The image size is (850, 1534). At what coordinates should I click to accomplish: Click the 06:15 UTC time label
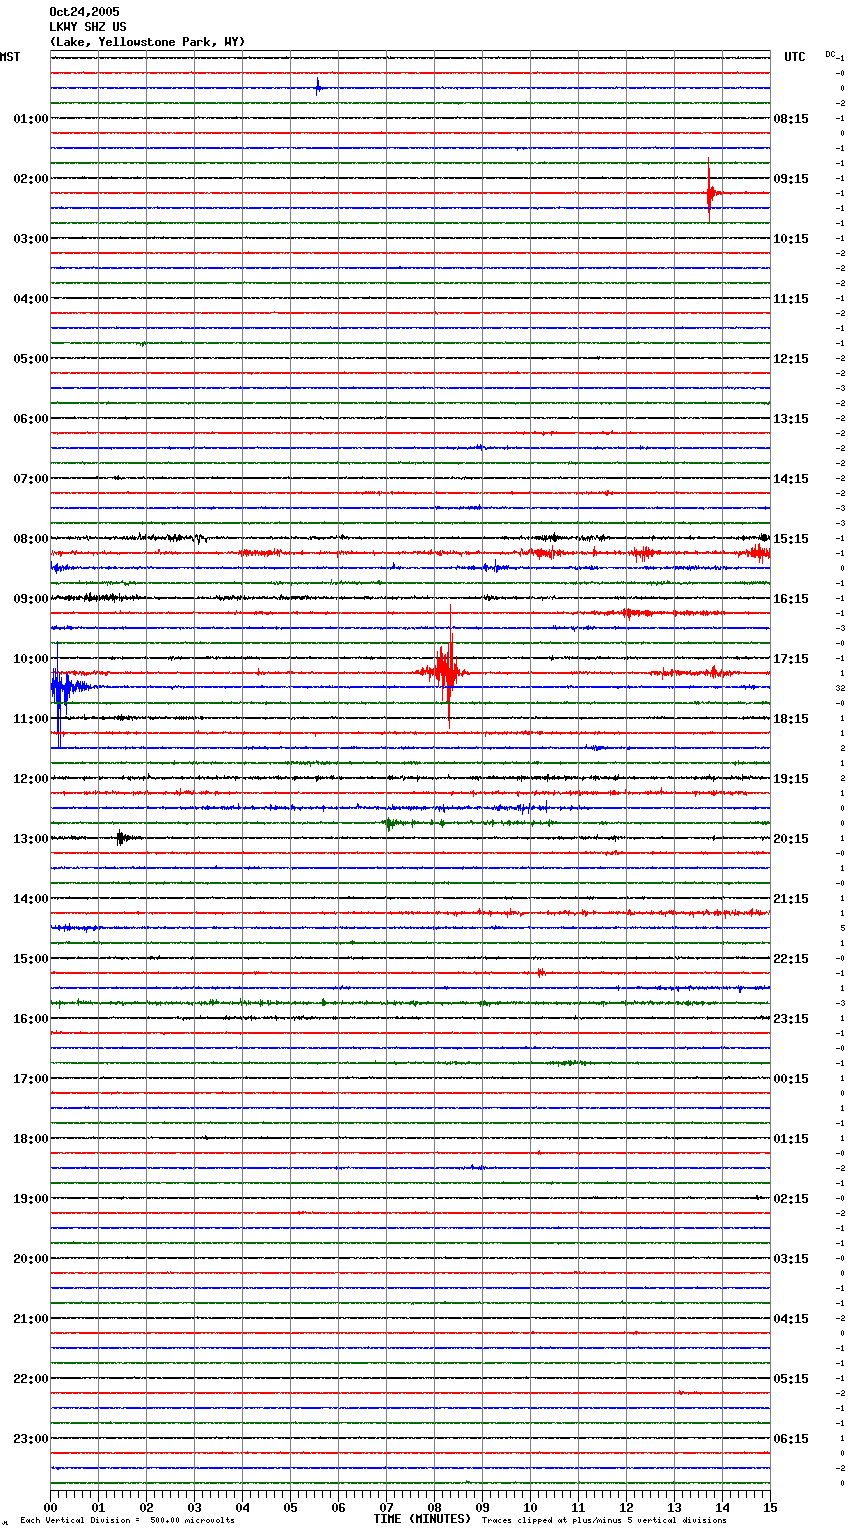(x=791, y=1439)
